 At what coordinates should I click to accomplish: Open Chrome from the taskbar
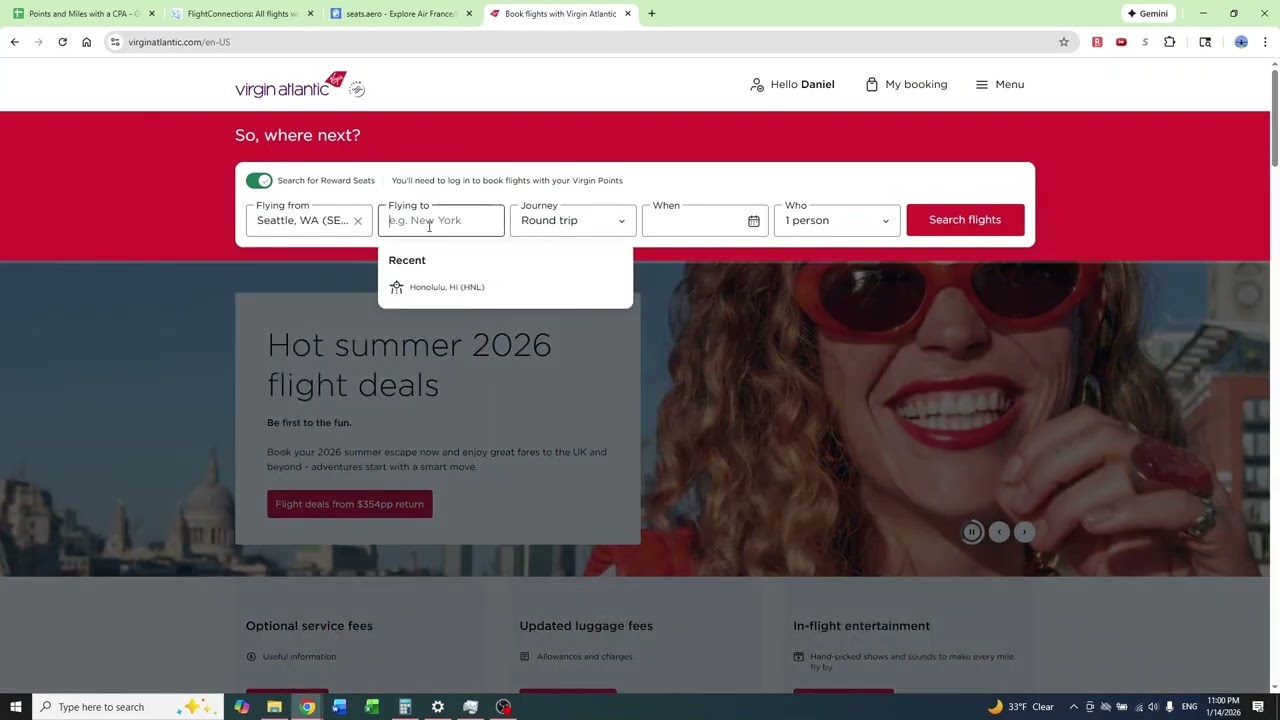click(307, 707)
